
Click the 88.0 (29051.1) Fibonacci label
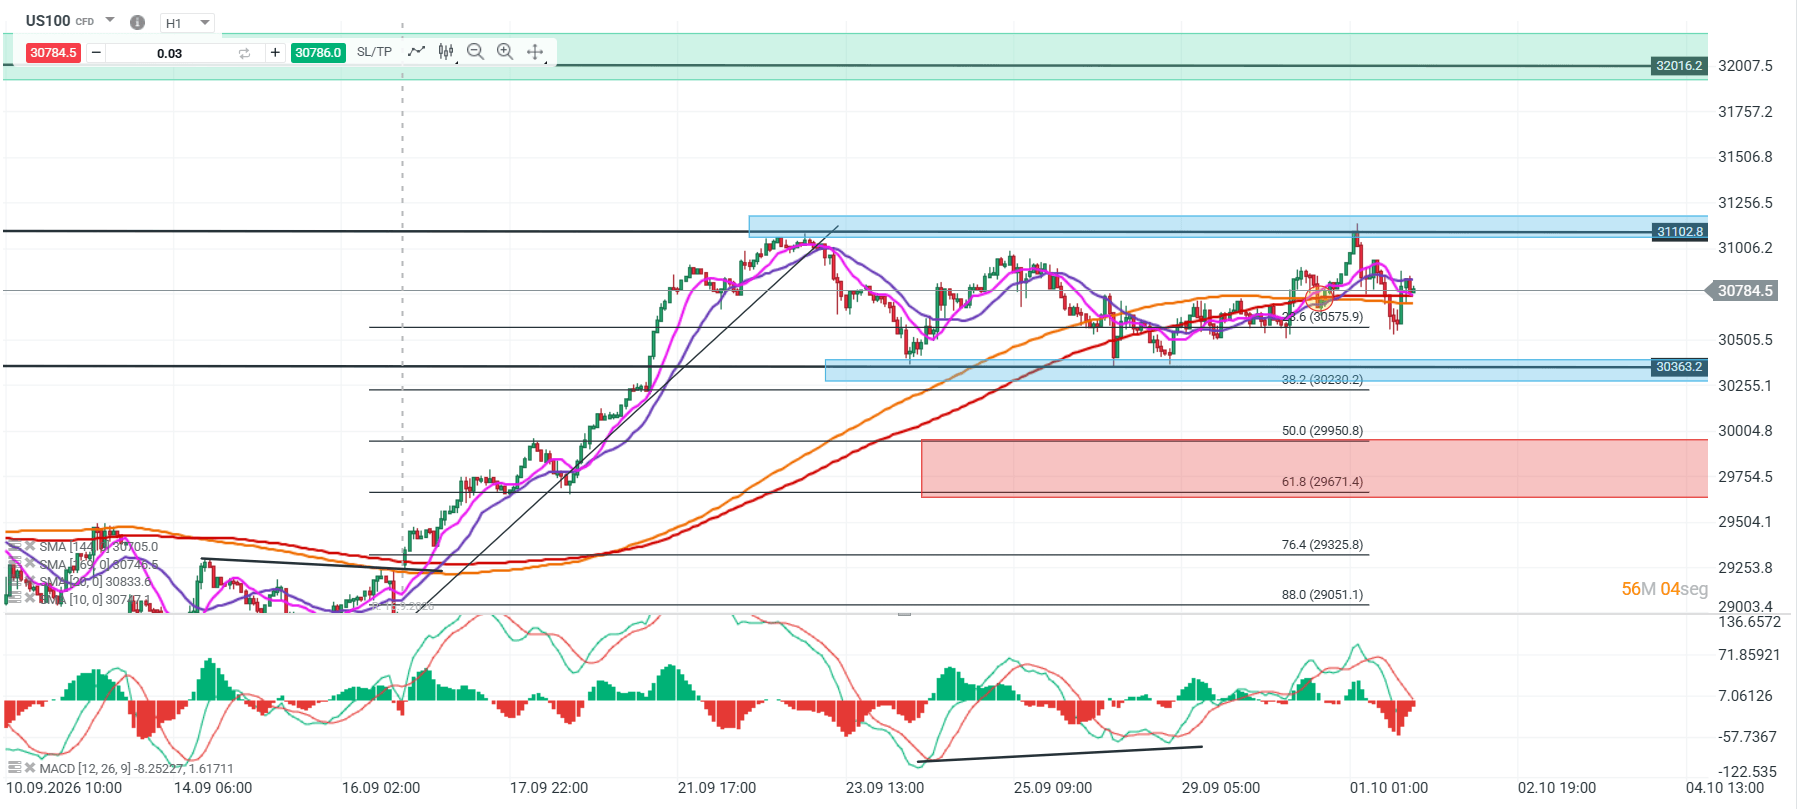(1322, 595)
